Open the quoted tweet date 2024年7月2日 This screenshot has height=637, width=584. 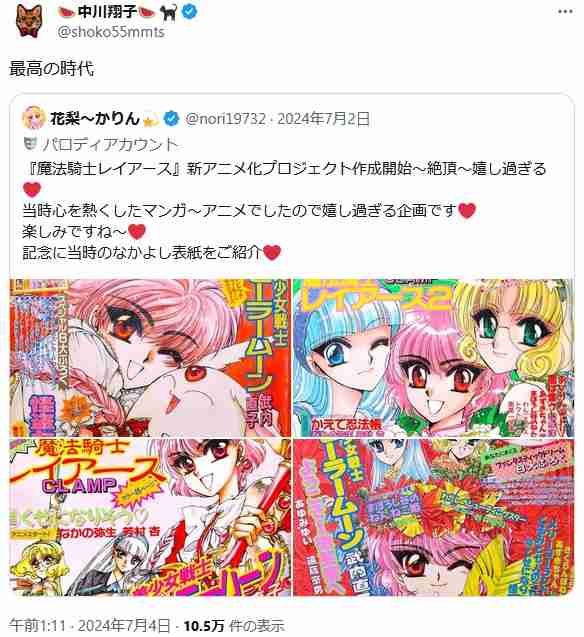point(324,119)
